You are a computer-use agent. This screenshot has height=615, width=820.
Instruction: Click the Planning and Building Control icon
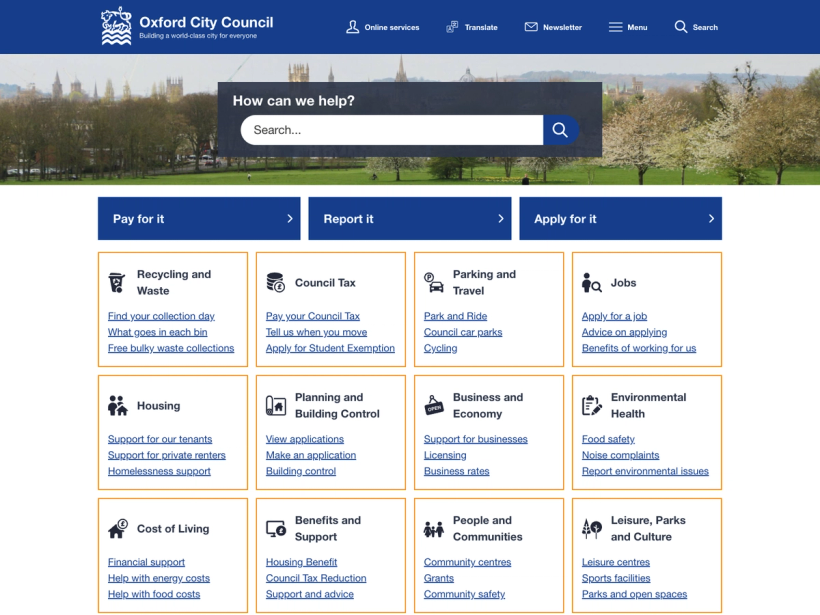point(276,406)
